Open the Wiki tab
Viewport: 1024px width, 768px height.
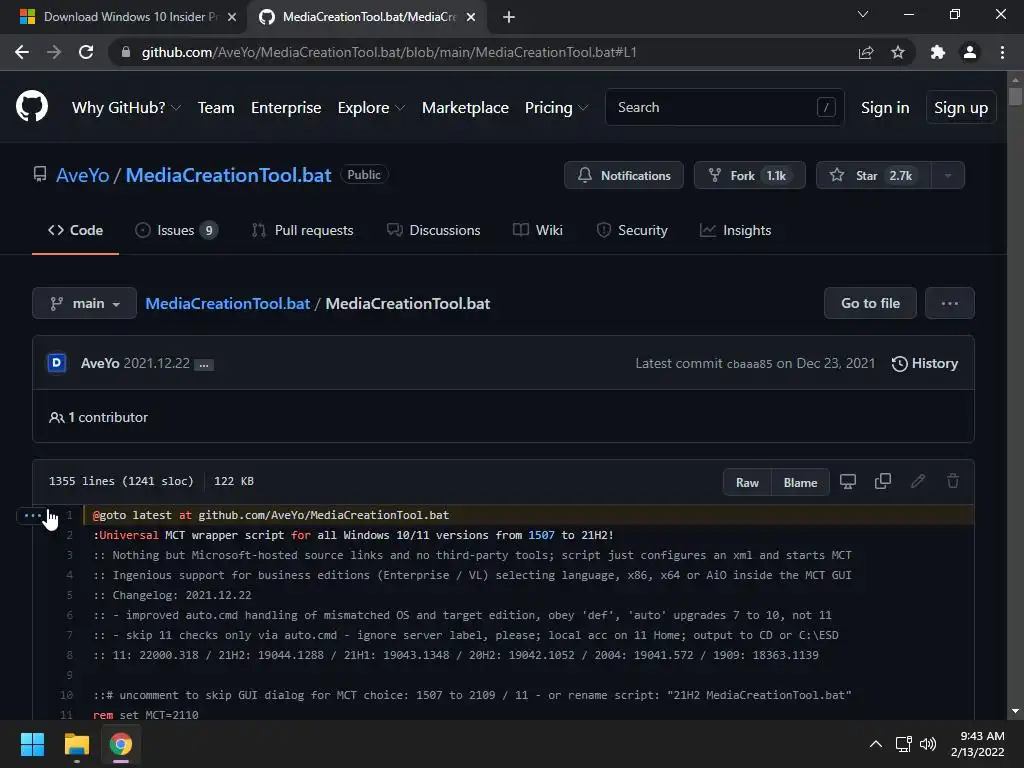(537, 230)
